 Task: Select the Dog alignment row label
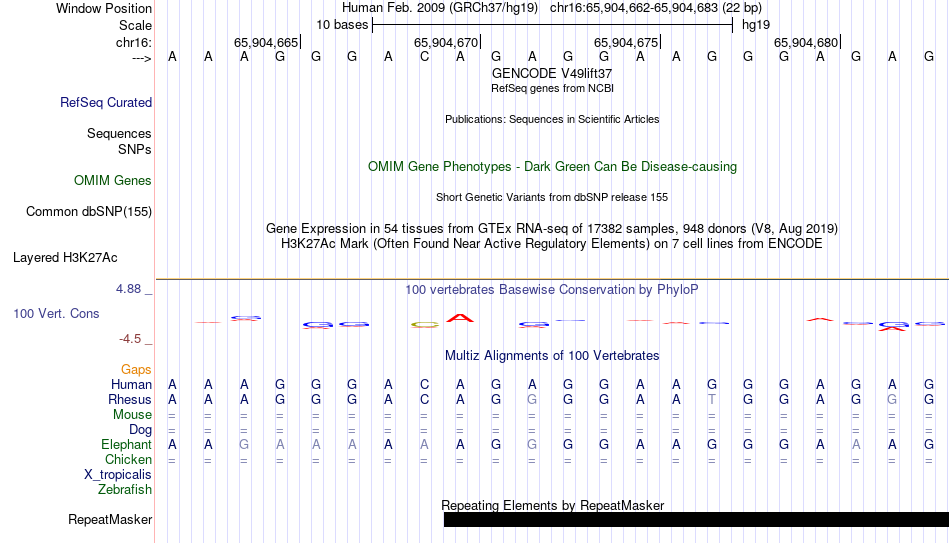pyautogui.click(x=140, y=430)
